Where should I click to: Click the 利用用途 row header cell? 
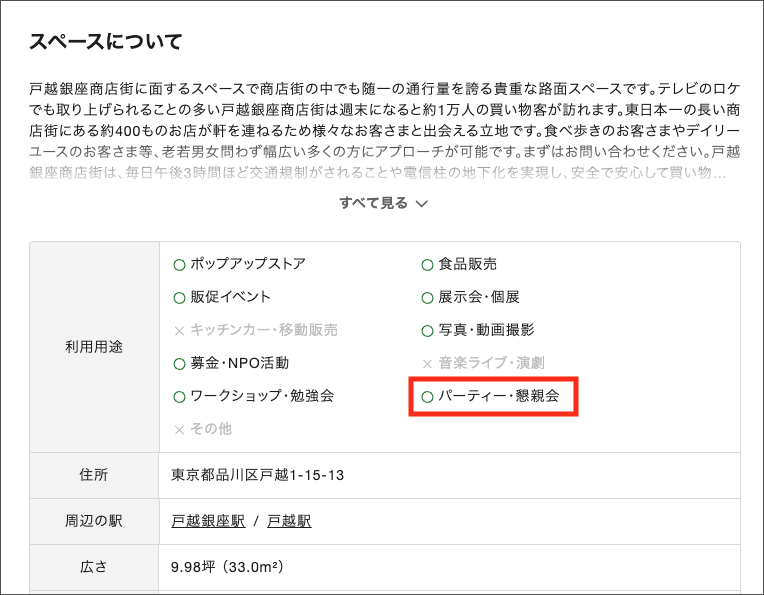point(94,347)
